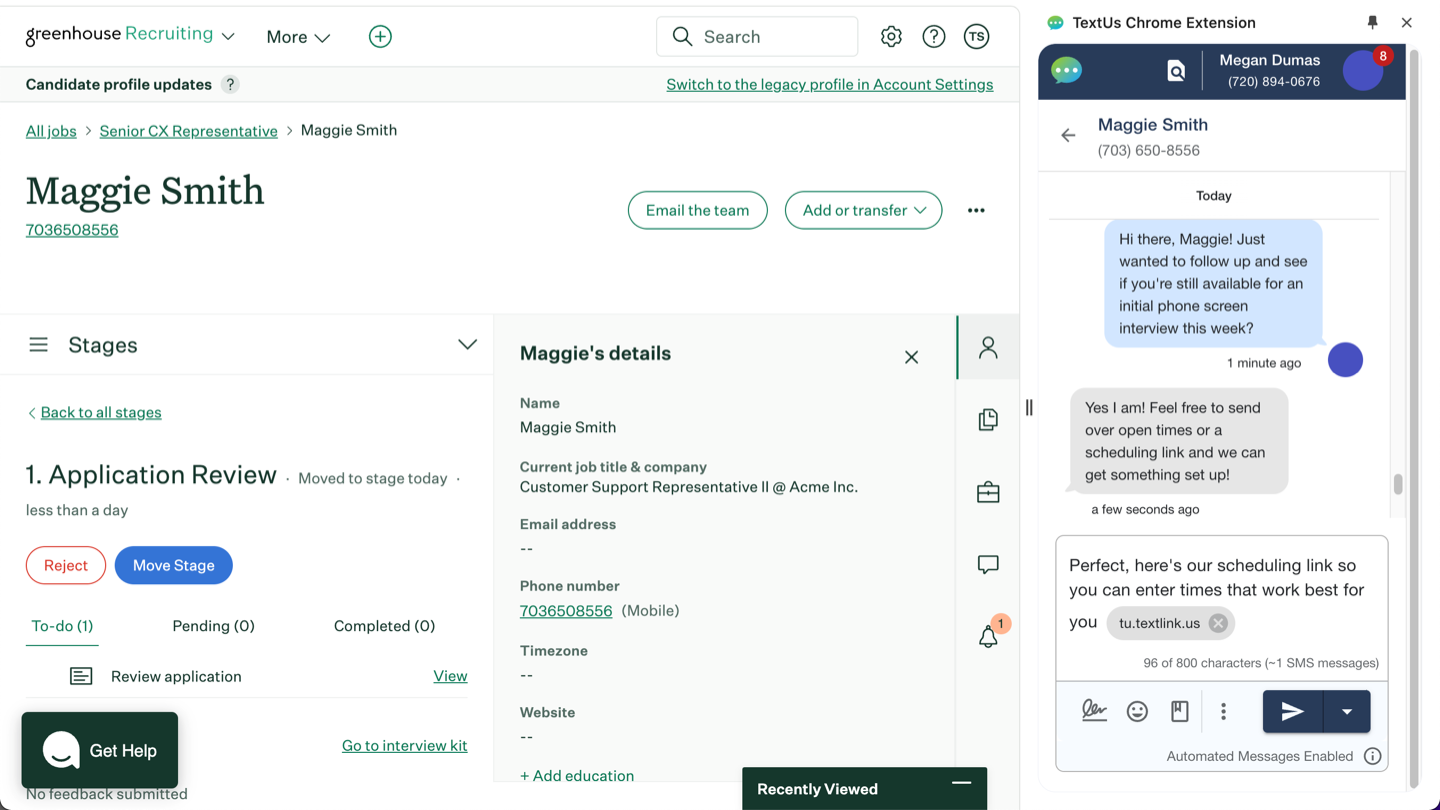Minimize the Recently Viewed panel
Viewport: 1440px width, 810px height.
[961, 784]
